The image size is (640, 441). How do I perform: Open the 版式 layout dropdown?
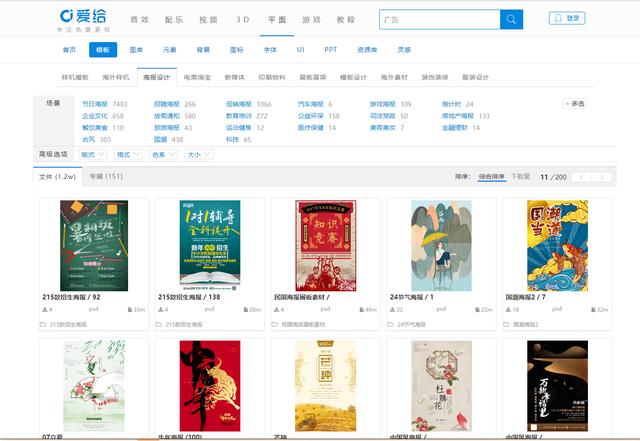(92, 155)
